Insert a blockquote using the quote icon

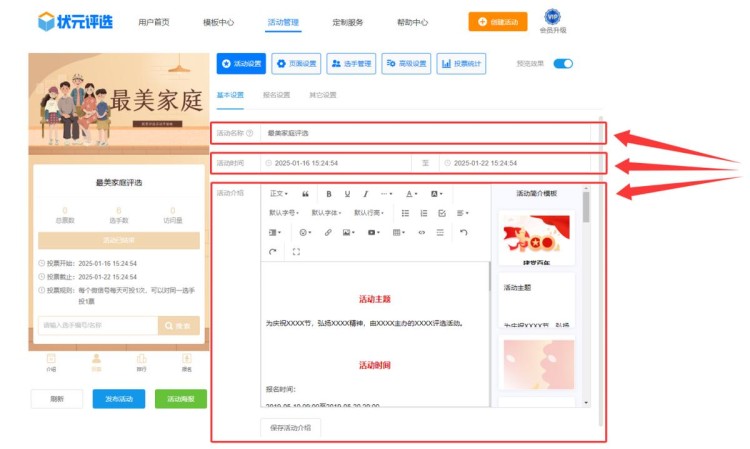(x=305, y=193)
